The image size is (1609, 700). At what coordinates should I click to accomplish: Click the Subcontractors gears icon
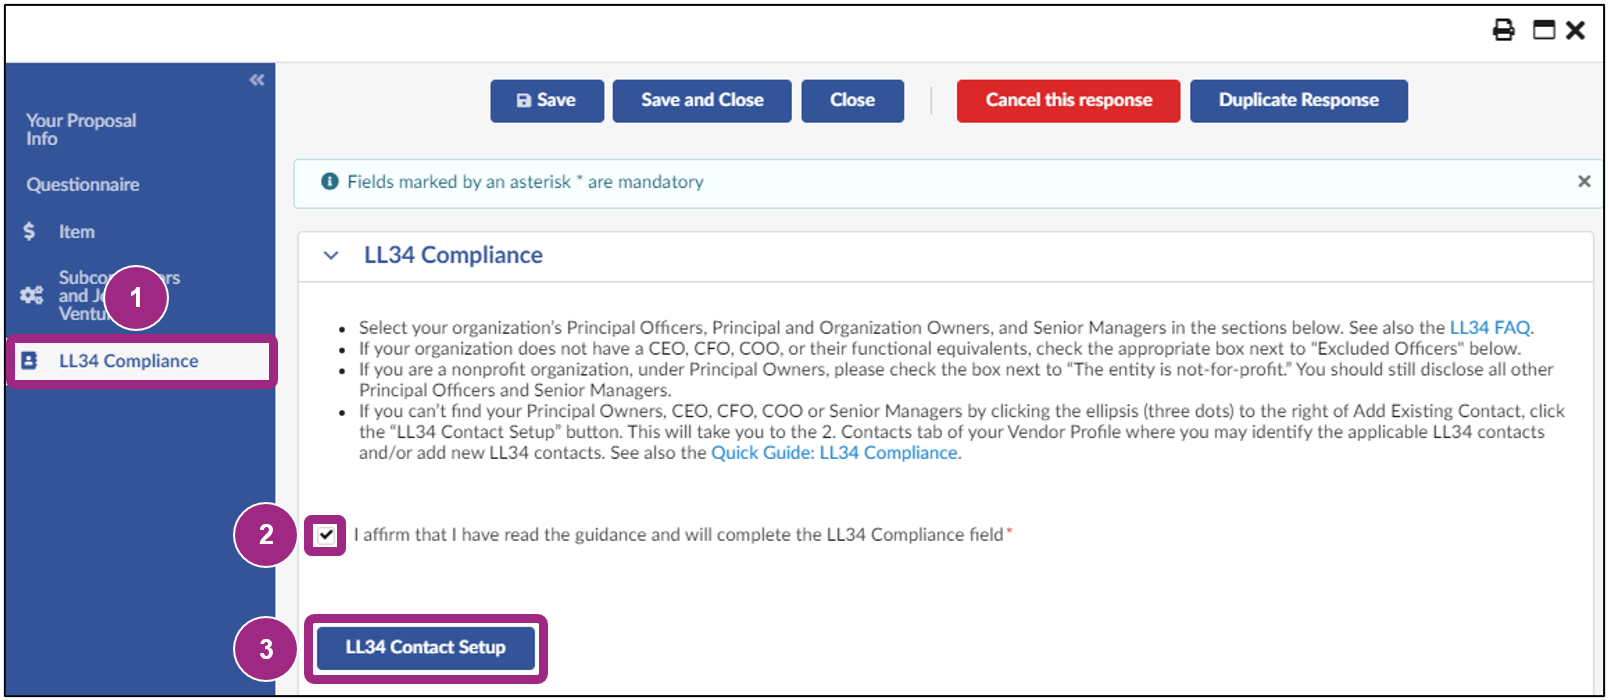click(x=32, y=295)
